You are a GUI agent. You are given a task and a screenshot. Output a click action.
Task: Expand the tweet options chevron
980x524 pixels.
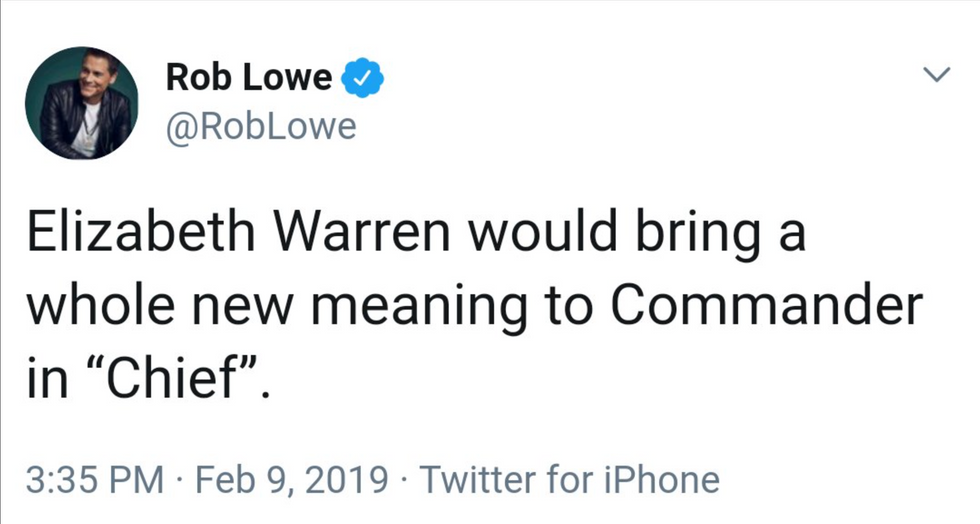(x=937, y=74)
